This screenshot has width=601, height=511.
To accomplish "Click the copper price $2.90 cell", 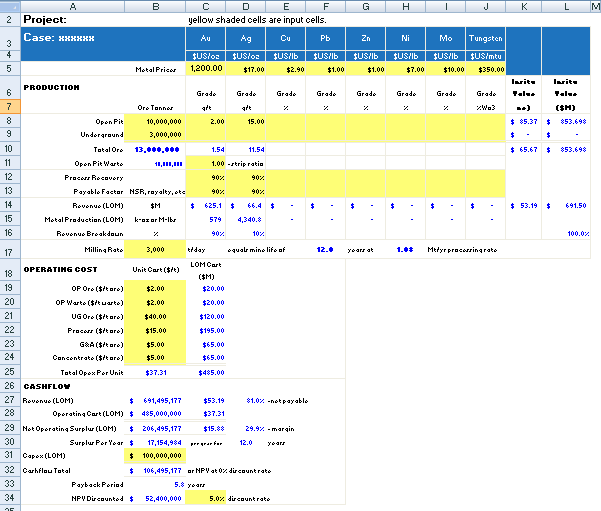I will (x=286, y=68).
